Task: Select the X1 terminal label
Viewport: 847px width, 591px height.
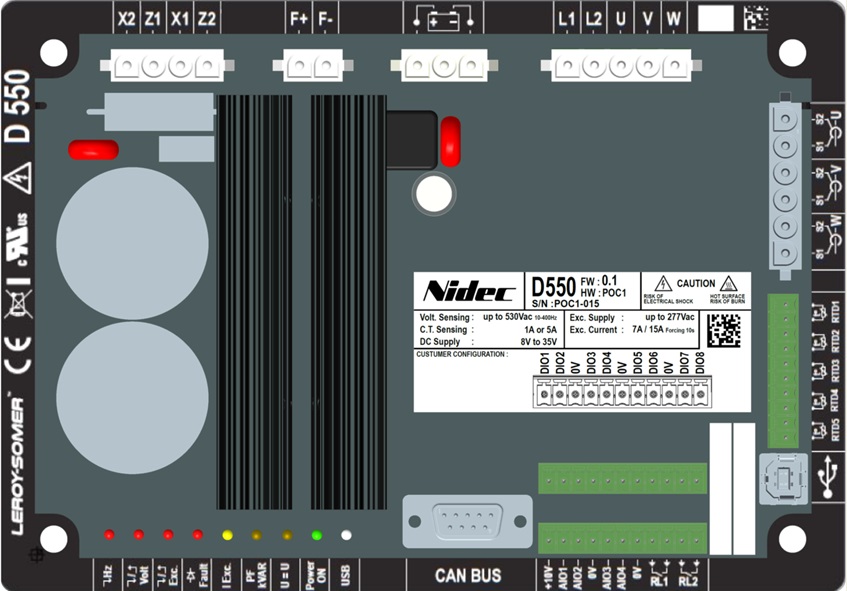Action: [180, 19]
